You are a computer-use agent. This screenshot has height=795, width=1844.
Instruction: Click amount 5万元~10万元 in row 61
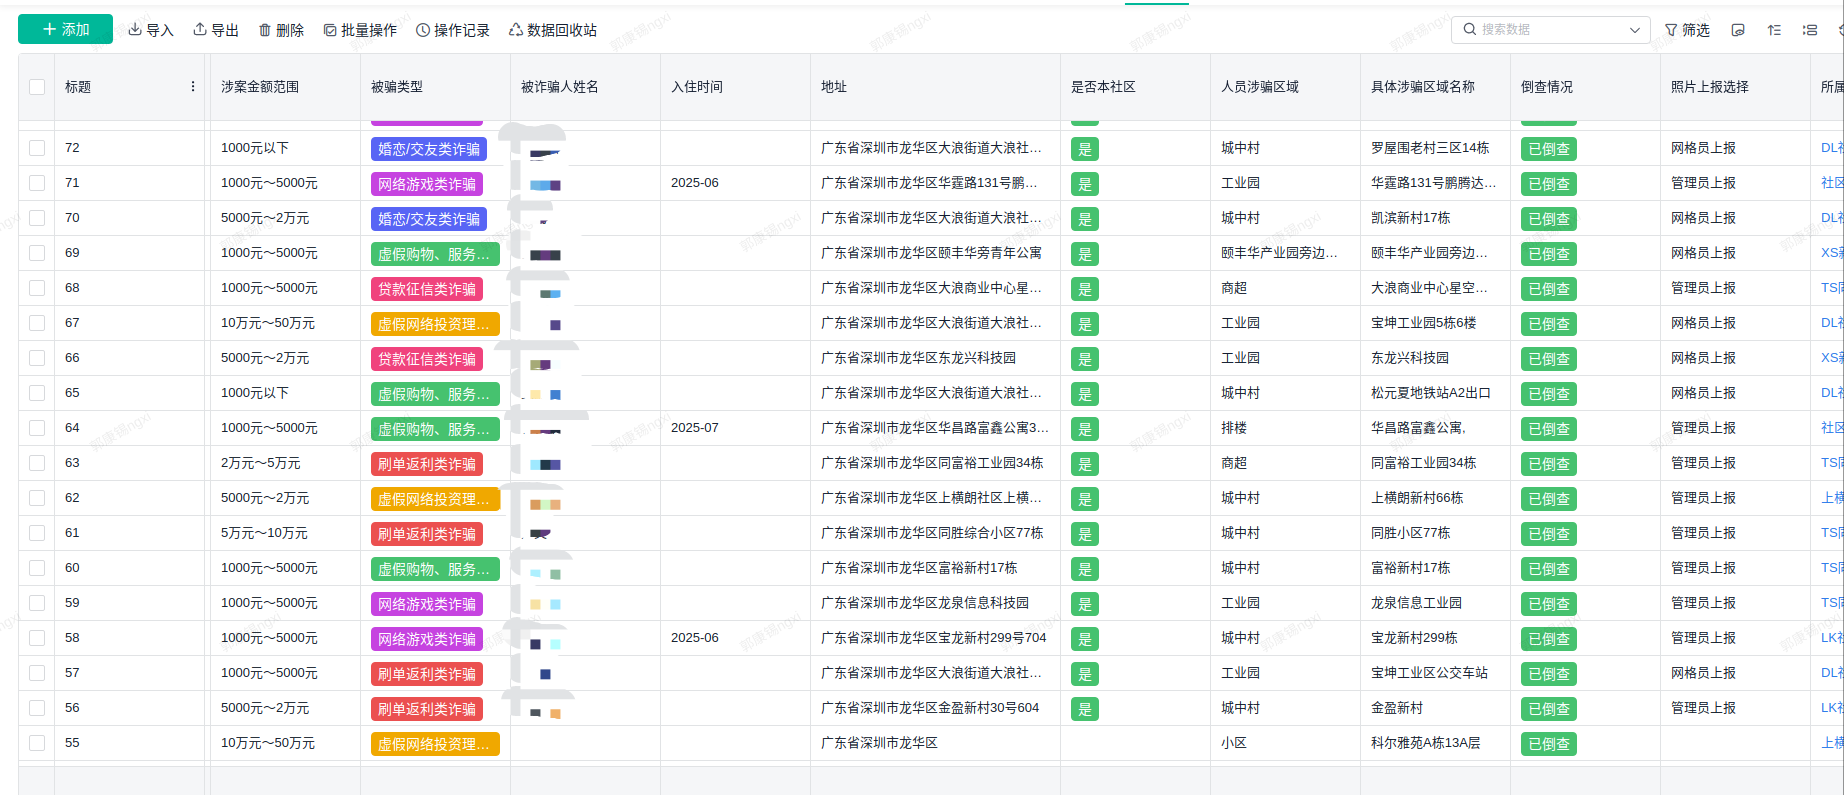pyautogui.click(x=264, y=533)
